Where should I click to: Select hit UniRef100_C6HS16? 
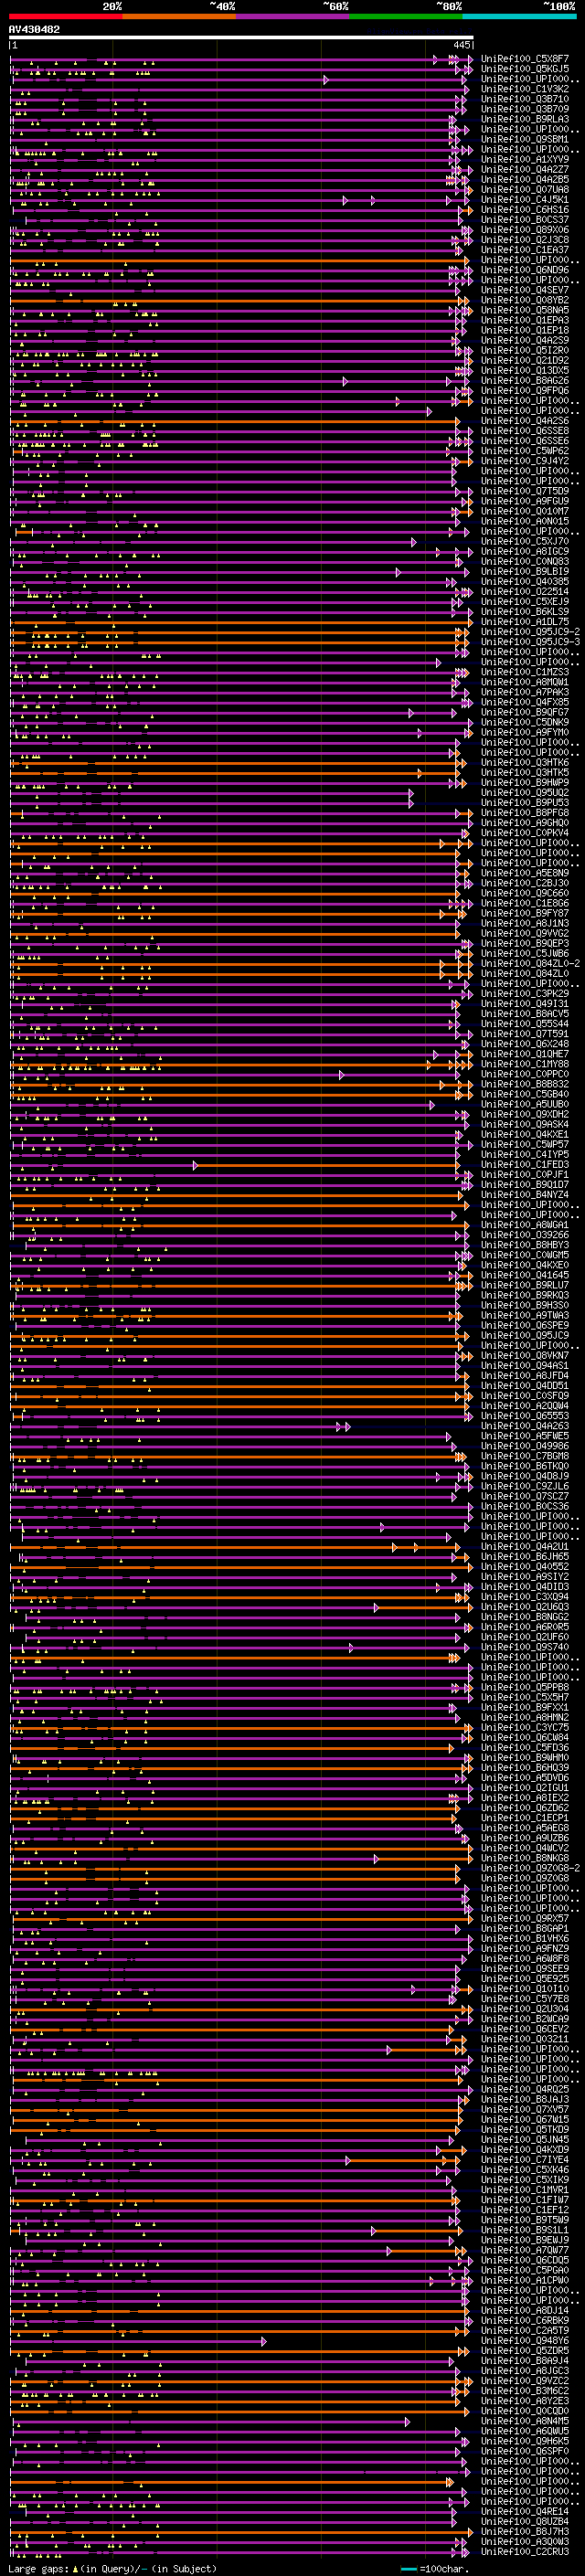525,209
